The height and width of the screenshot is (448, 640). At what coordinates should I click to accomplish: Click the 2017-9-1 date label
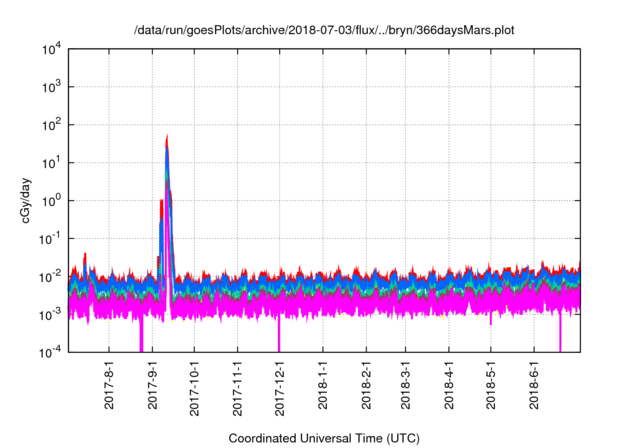tap(153, 385)
